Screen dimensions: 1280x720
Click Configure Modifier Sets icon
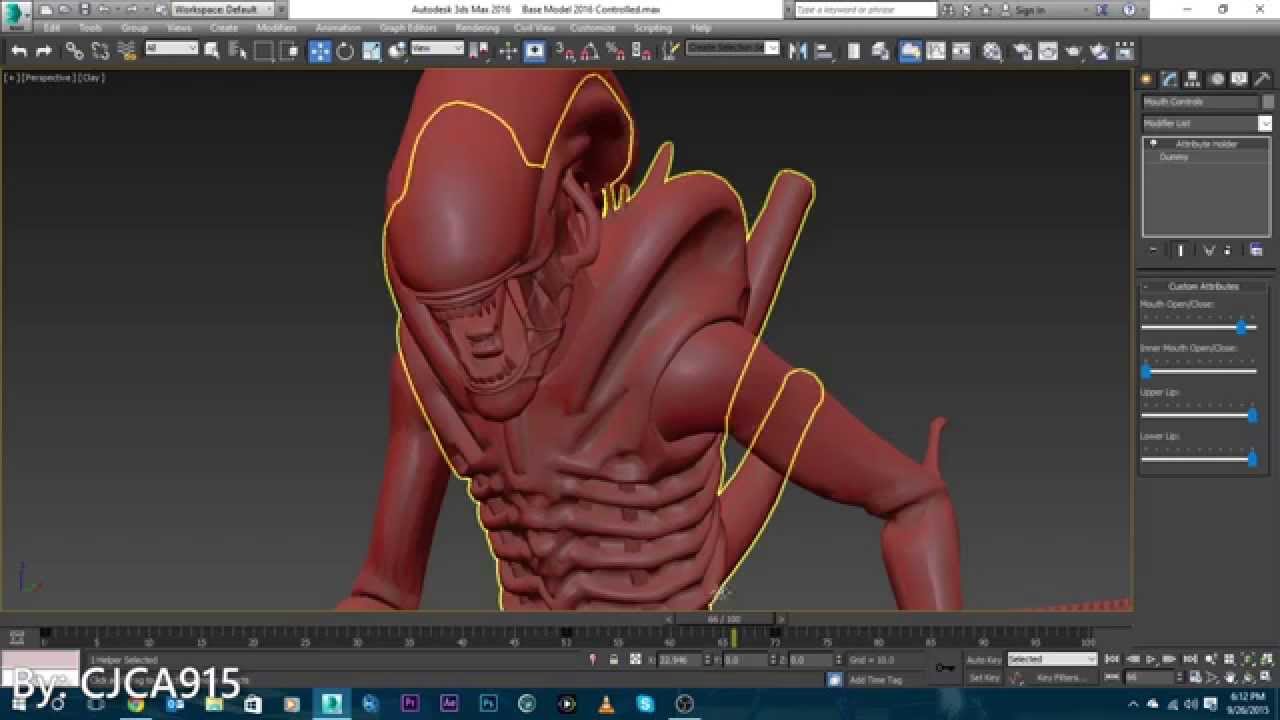point(1257,250)
